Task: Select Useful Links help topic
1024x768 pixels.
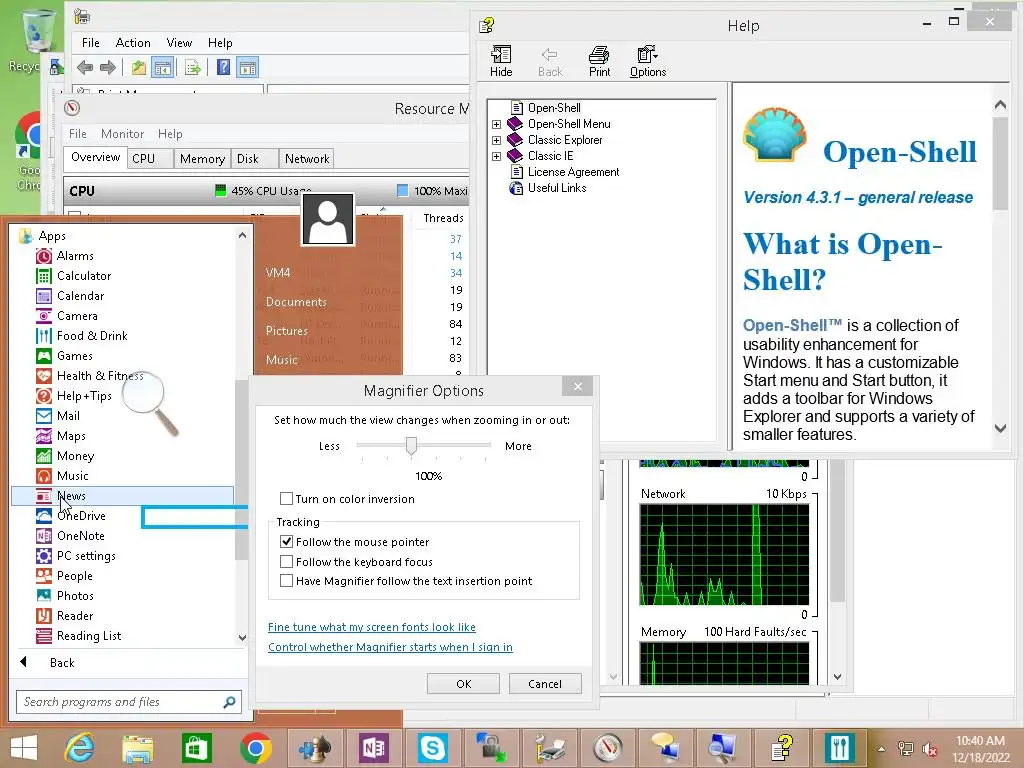Action: pyautogui.click(x=556, y=188)
